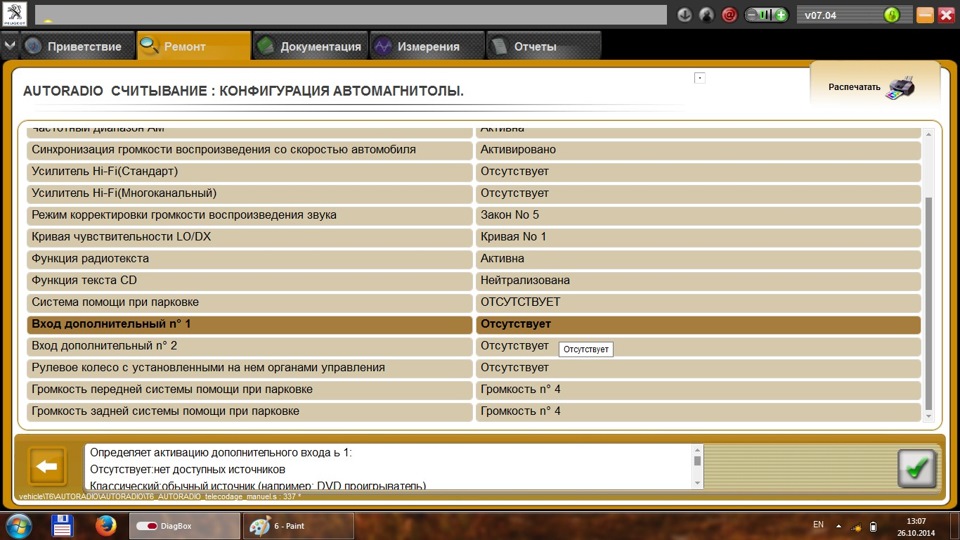
Task: Open the Windows Start menu
Action: [18, 526]
